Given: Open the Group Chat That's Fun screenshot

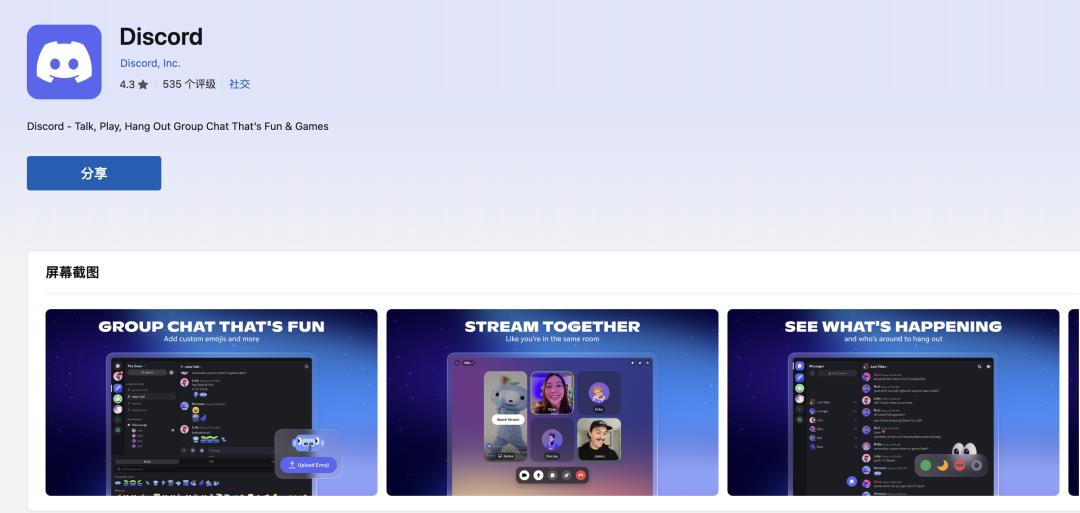Looking at the screenshot, I should point(211,402).
